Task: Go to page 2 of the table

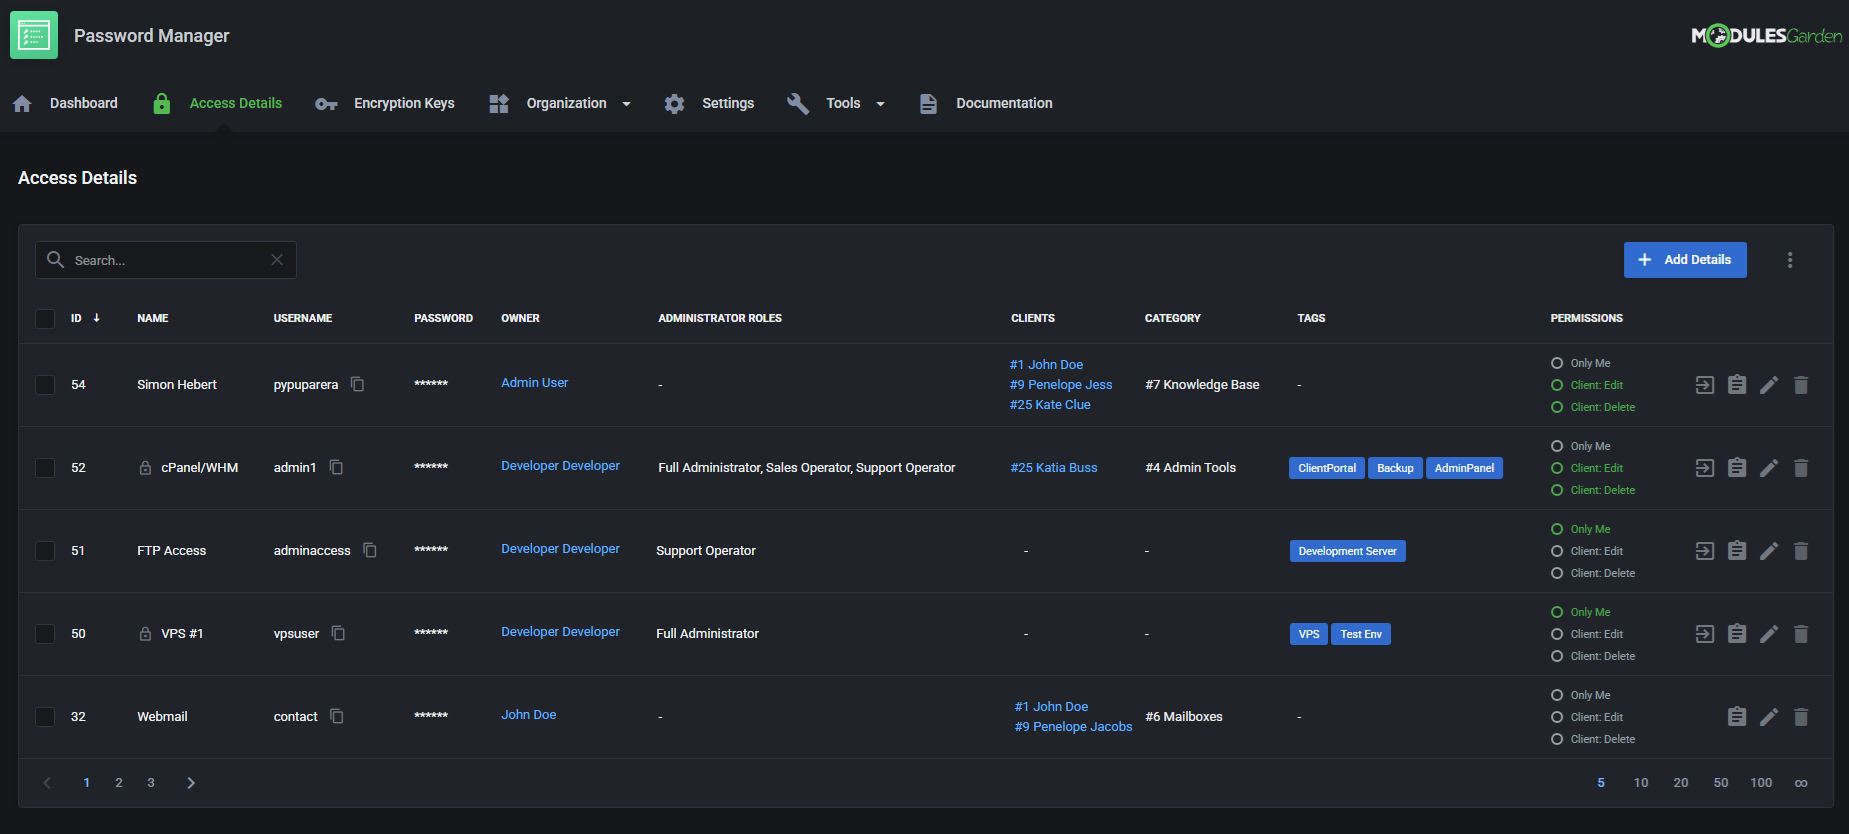Action: (119, 783)
